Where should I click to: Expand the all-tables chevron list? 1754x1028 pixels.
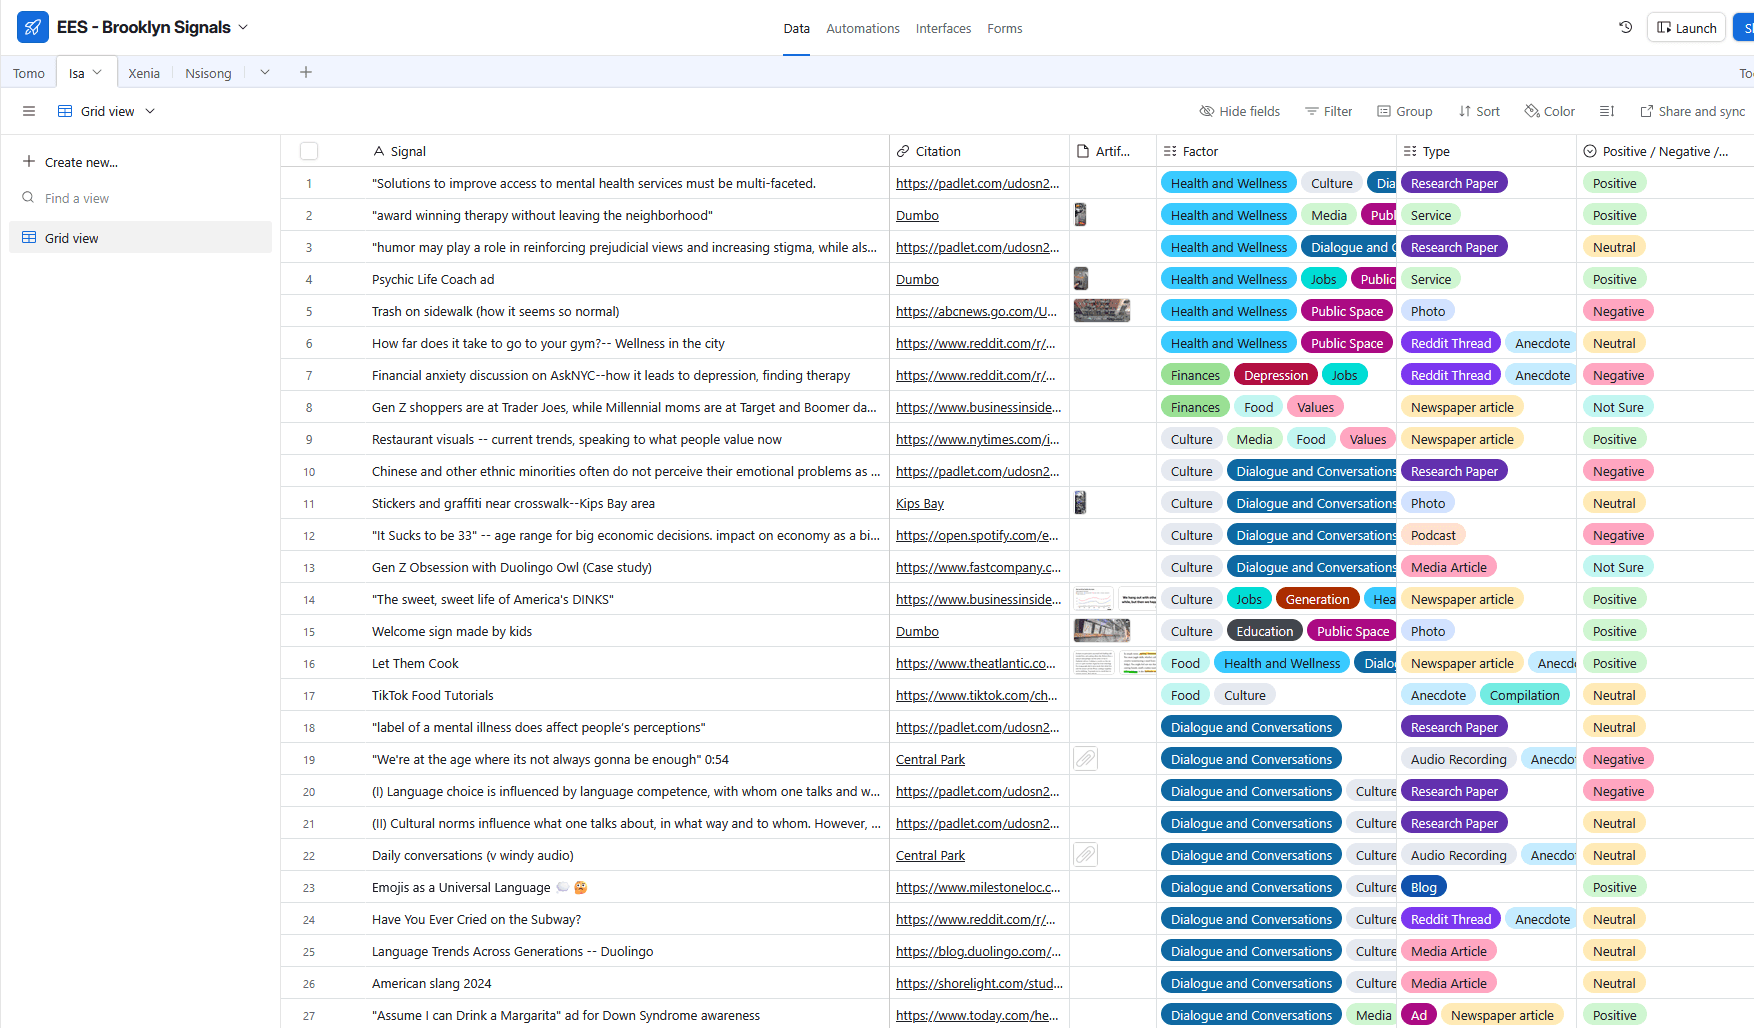click(265, 72)
